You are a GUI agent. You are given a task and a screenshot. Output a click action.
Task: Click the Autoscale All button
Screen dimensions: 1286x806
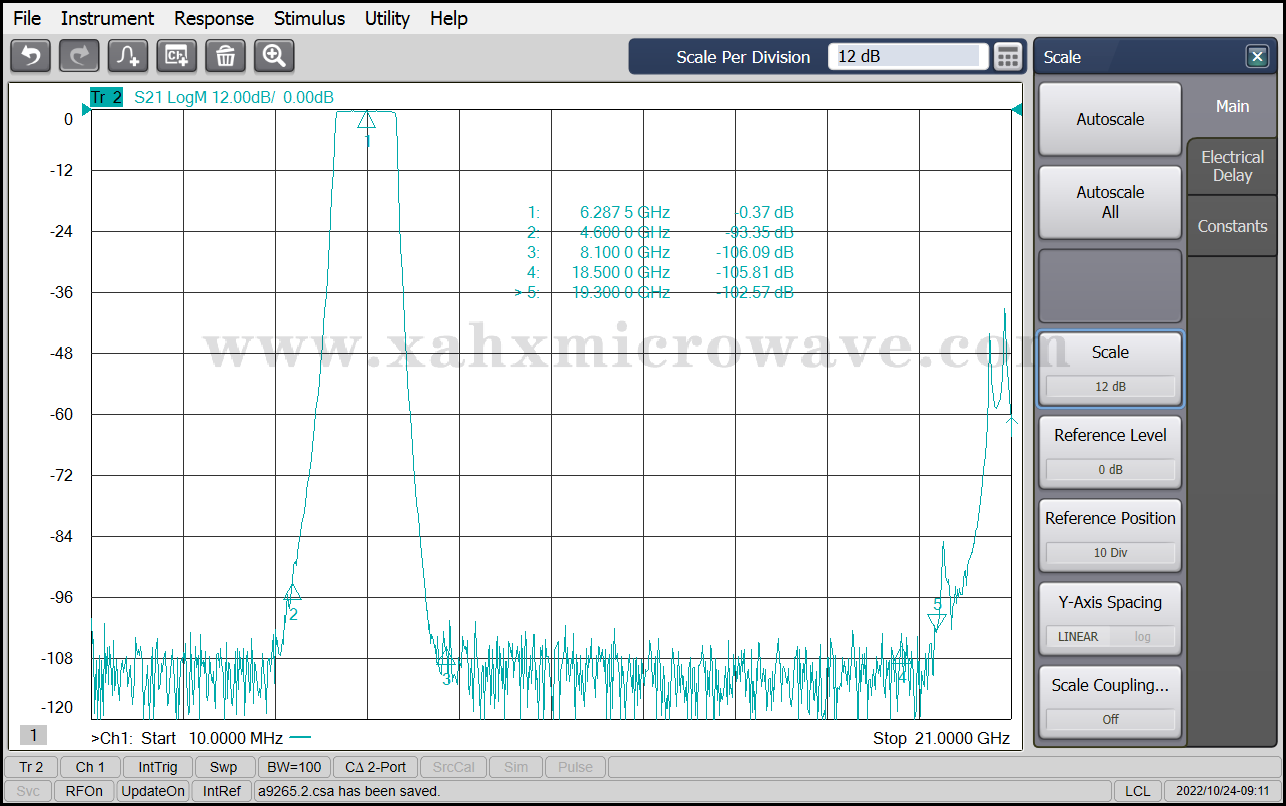coord(1110,202)
